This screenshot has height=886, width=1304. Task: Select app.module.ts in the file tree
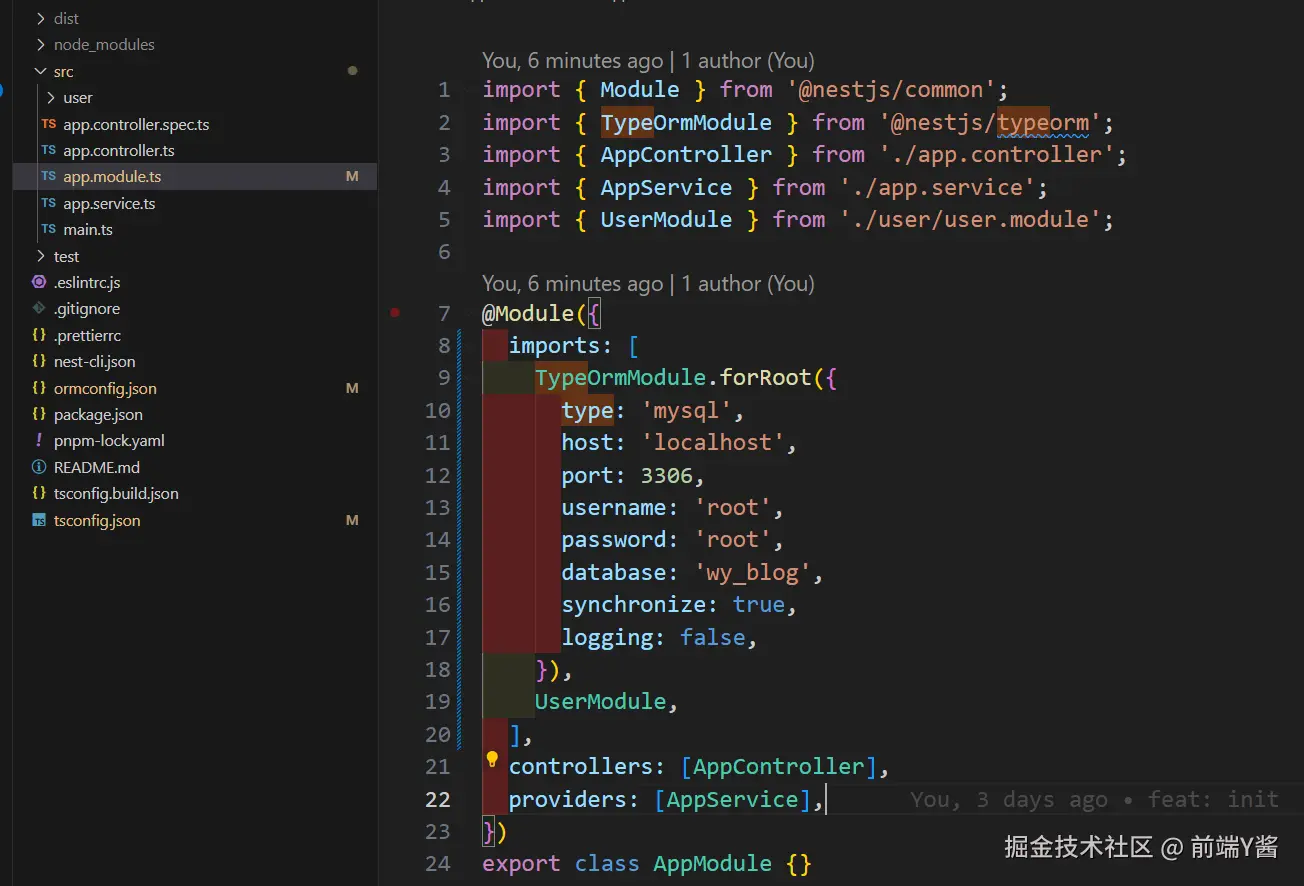112,177
